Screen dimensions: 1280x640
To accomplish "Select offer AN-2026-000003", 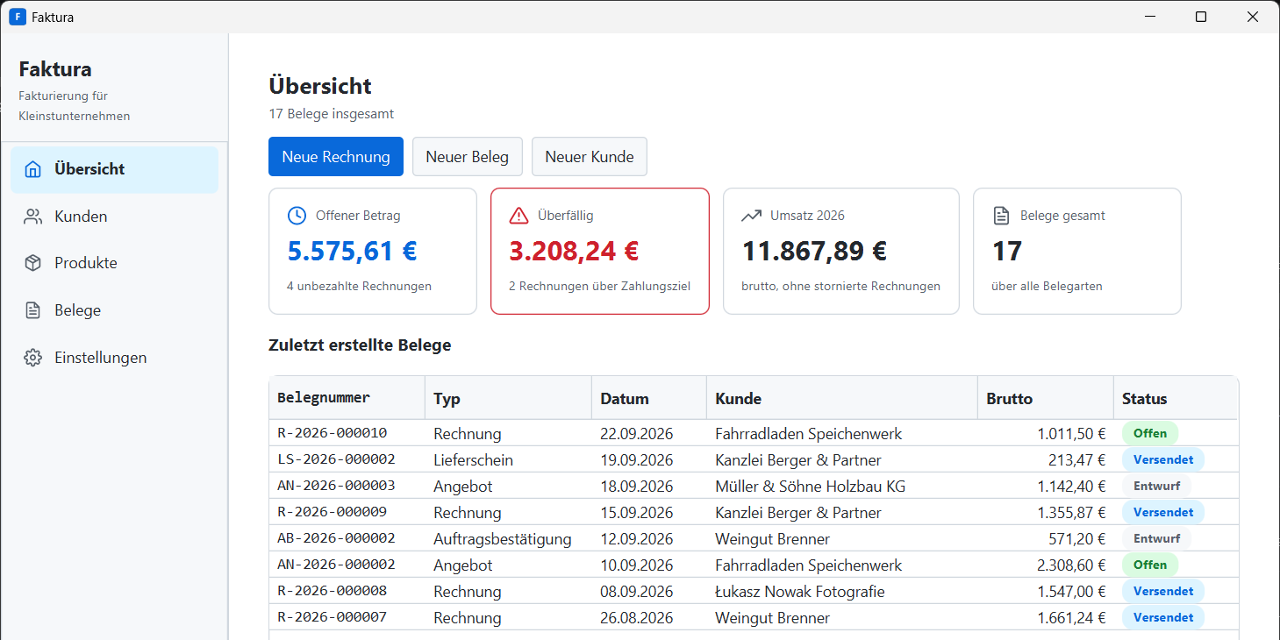I will click(336, 486).
